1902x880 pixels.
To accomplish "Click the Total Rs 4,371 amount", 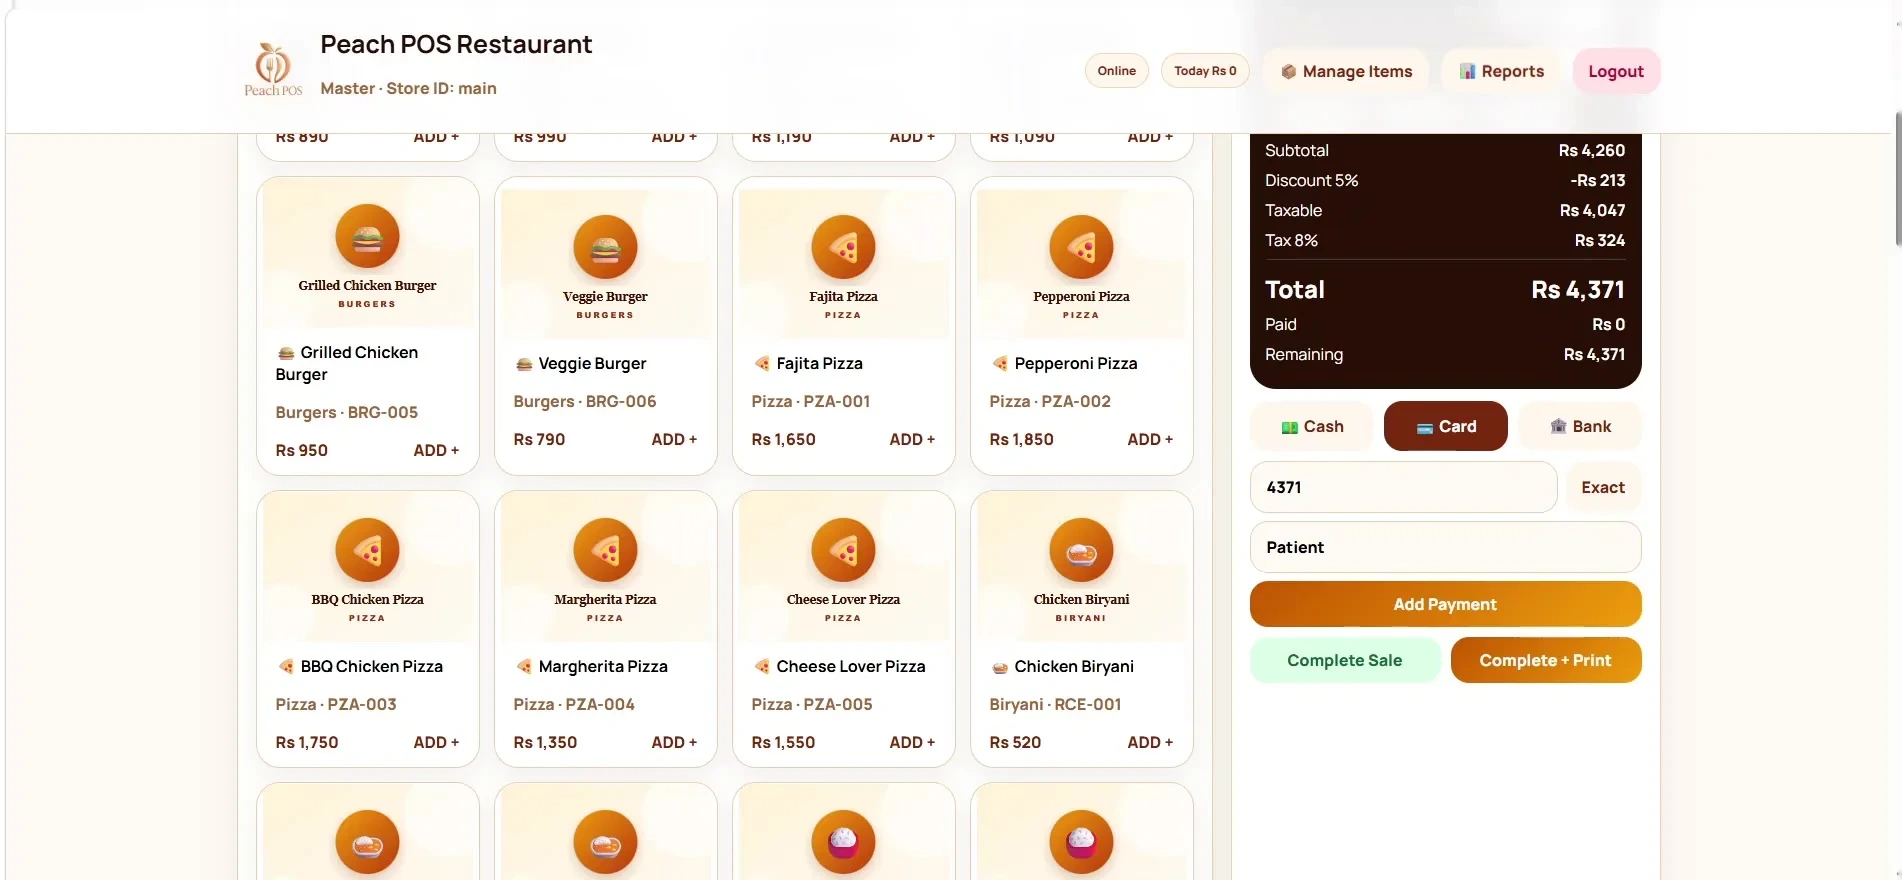I will (1578, 290).
